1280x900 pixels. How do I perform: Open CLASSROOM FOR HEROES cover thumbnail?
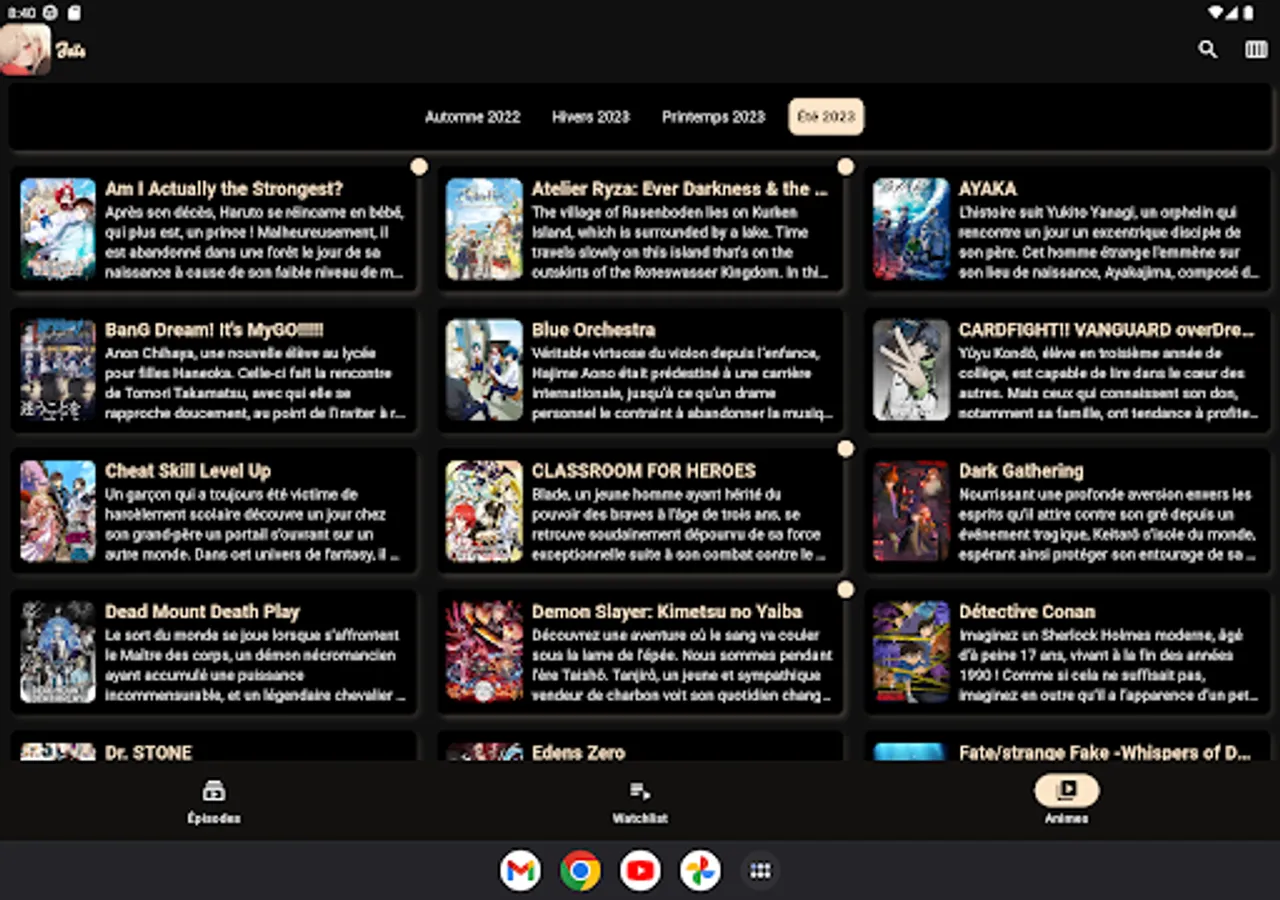[x=484, y=511]
